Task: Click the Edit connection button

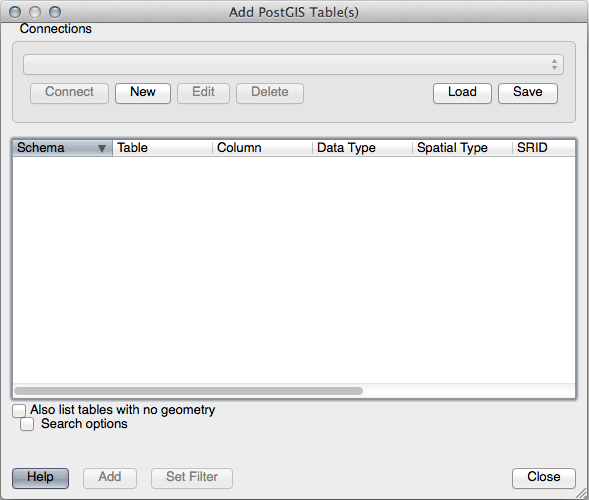Action: point(203,93)
